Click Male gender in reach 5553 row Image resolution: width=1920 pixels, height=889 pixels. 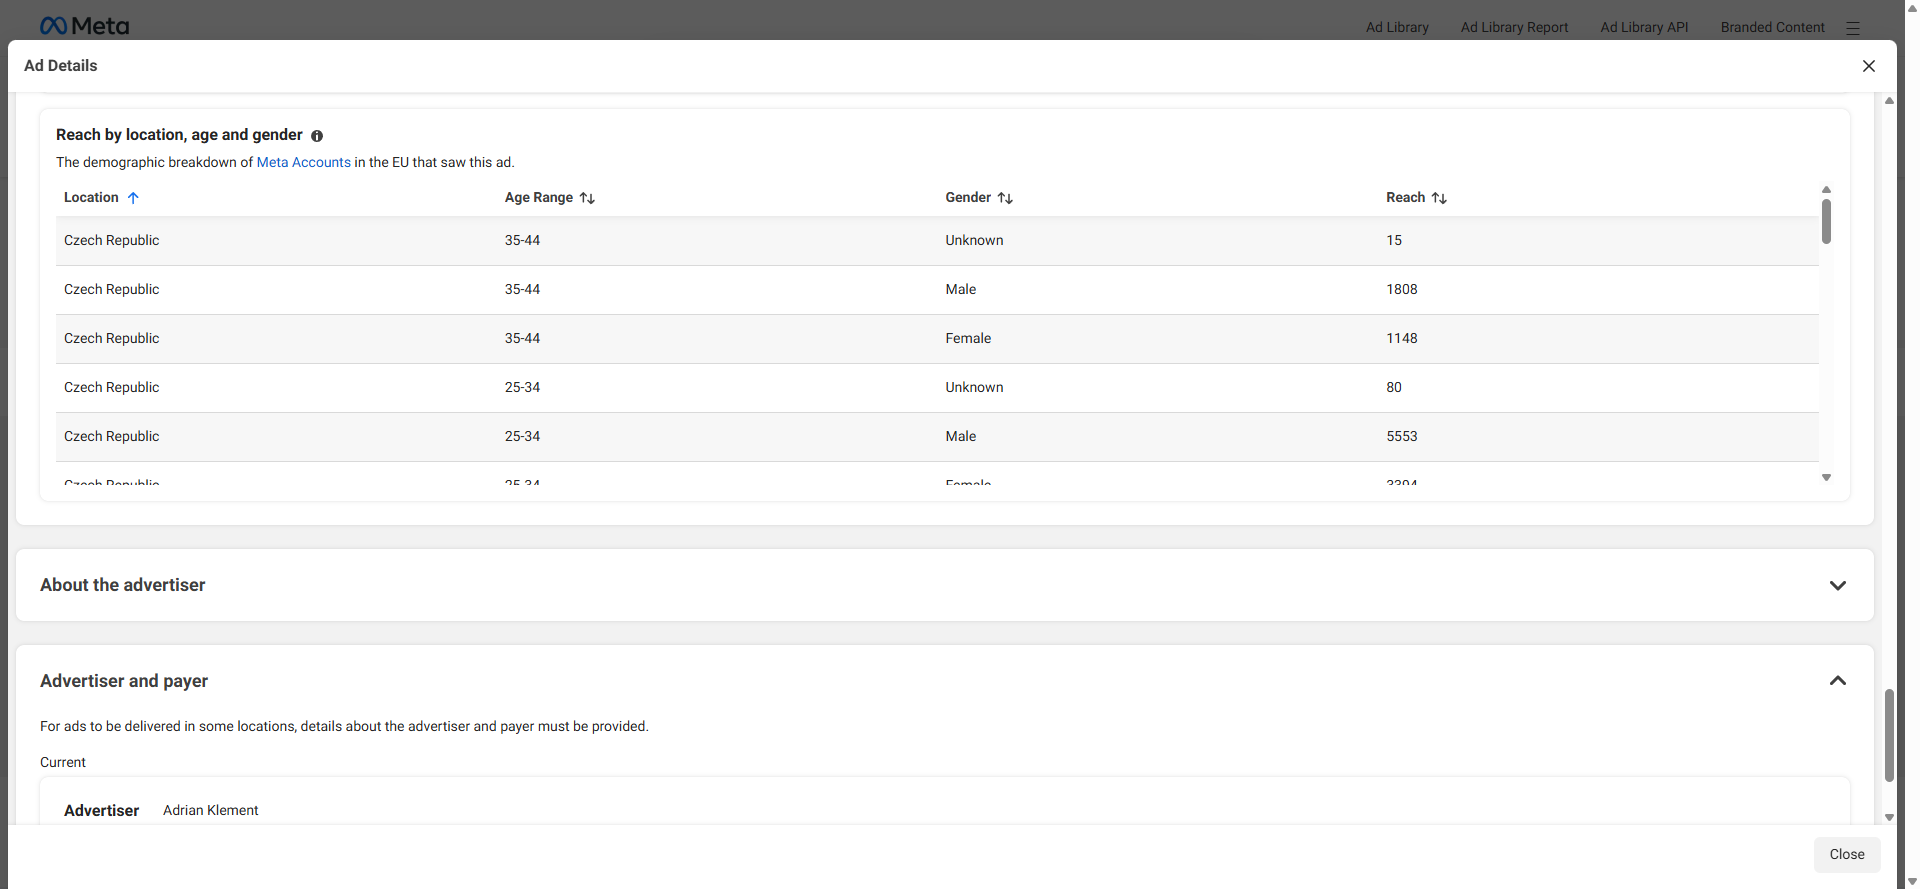click(961, 436)
